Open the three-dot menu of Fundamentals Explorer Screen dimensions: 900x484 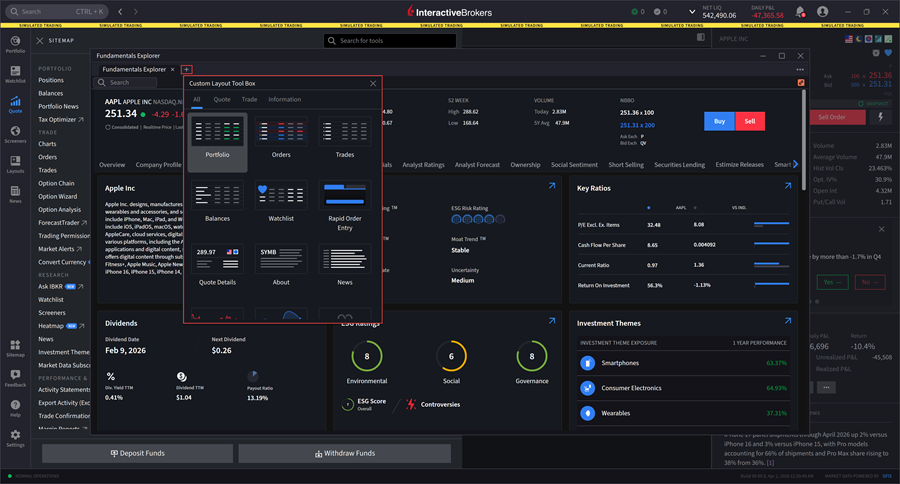[x=800, y=69]
